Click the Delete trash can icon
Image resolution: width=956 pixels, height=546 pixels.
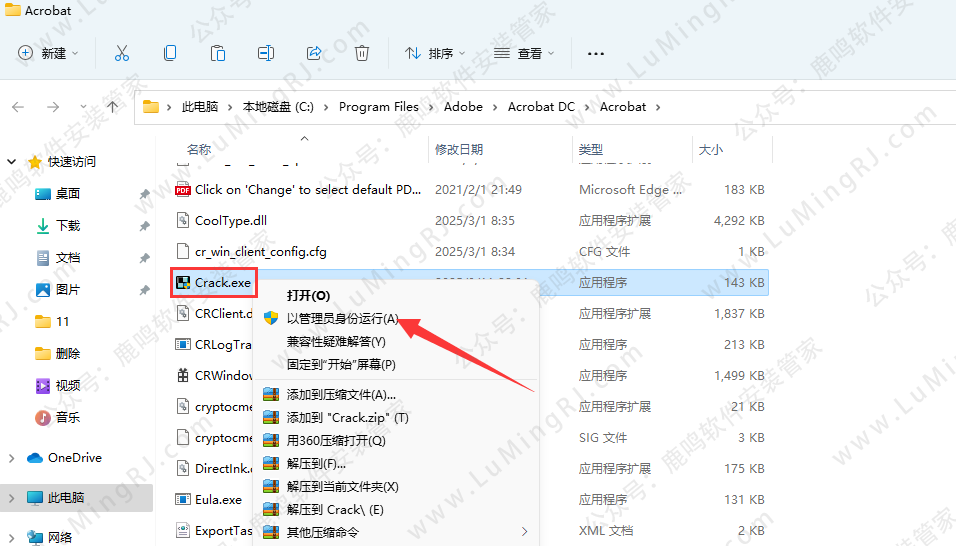[x=362, y=54]
